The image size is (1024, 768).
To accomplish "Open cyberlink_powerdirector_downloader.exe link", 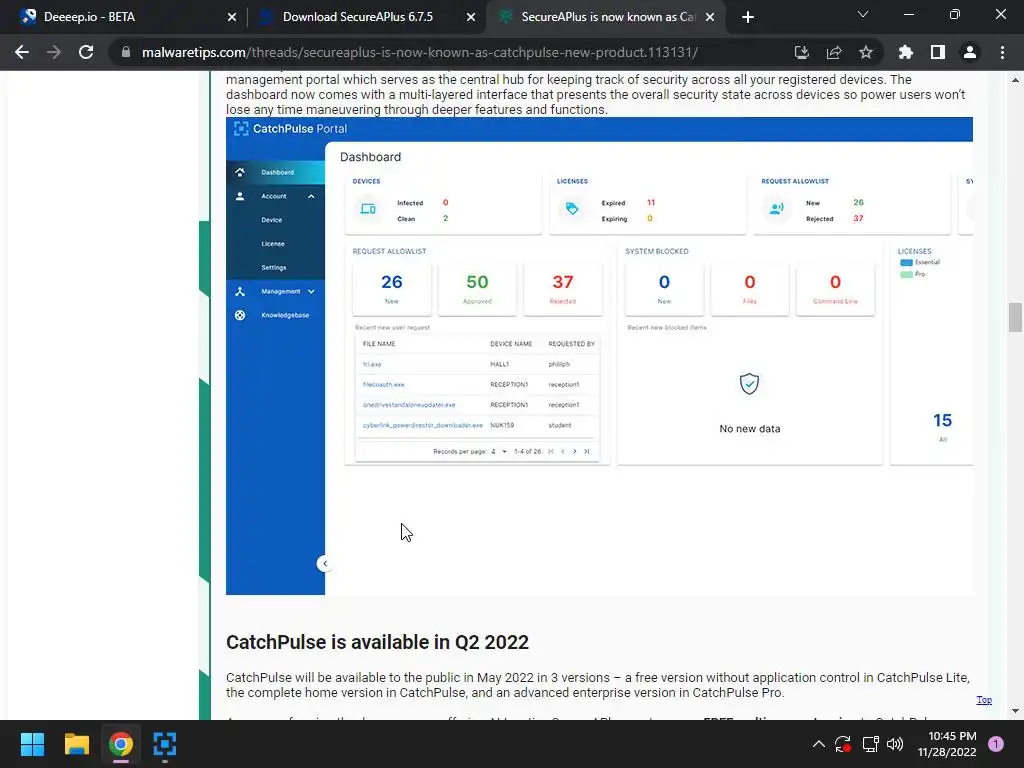I will [423, 425].
